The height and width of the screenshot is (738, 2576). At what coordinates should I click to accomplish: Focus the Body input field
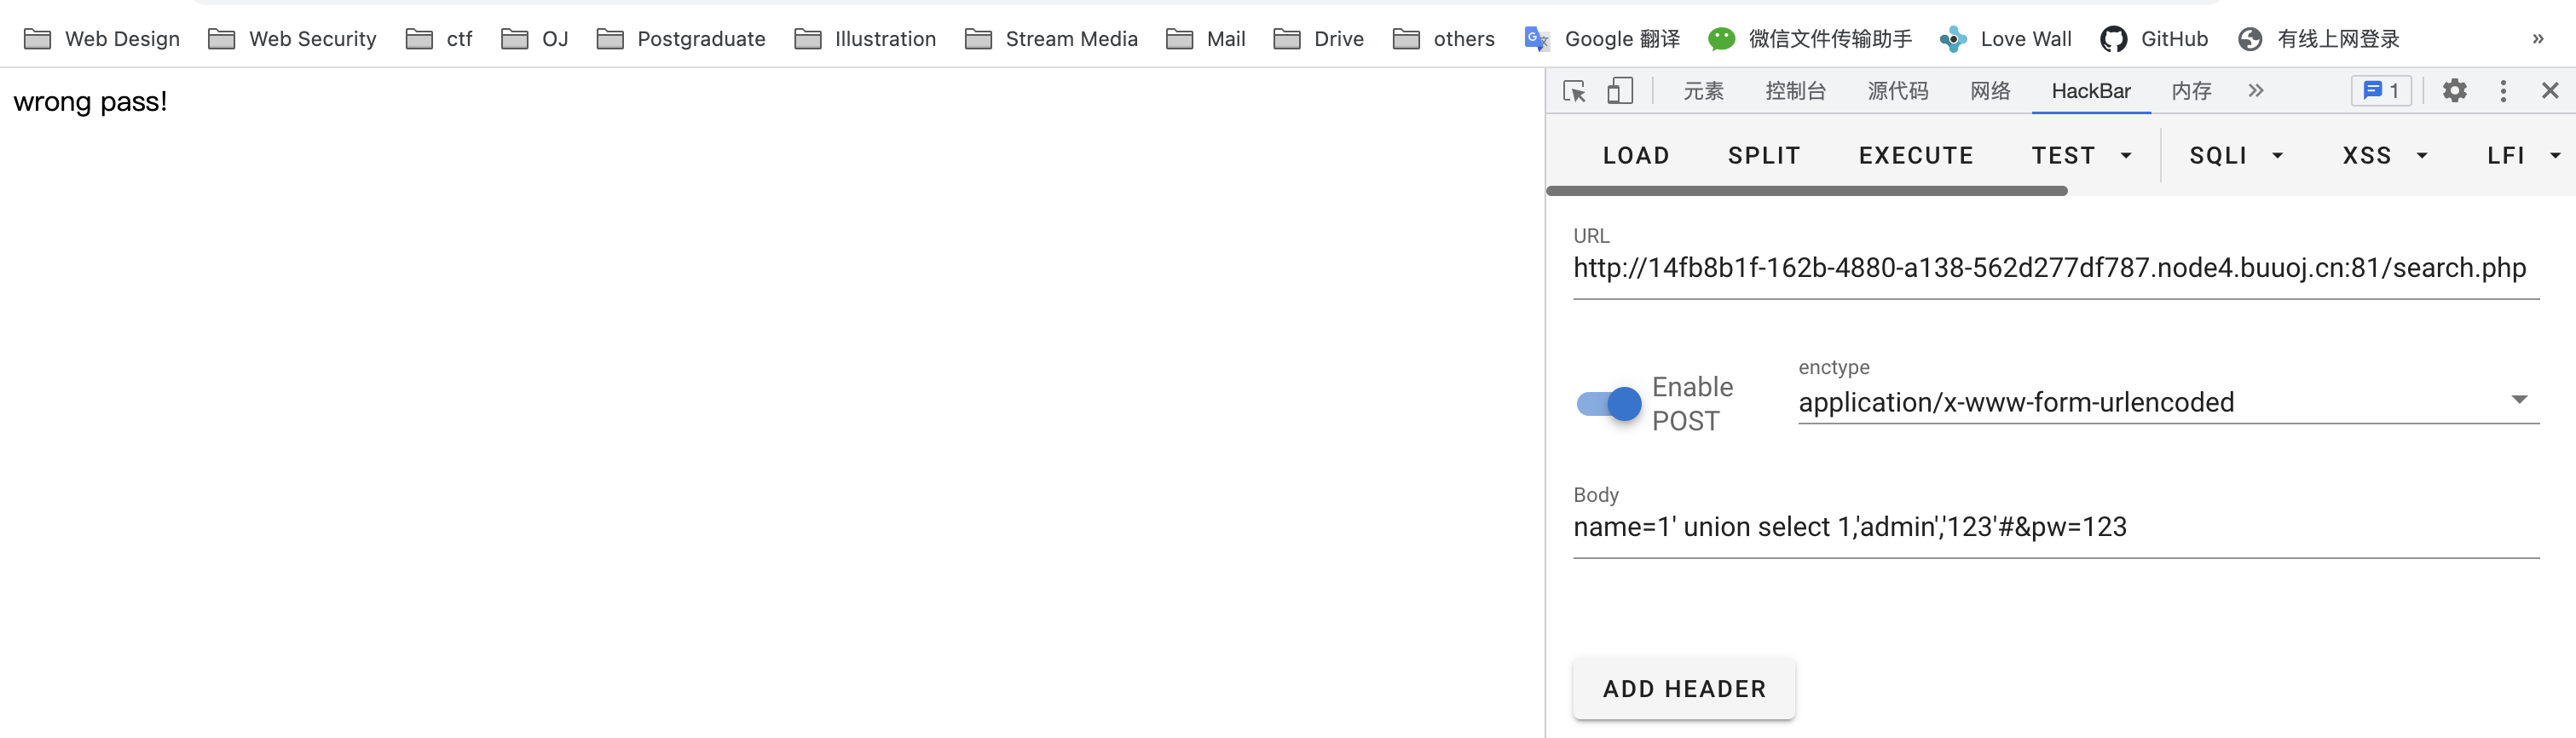(2056, 527)
